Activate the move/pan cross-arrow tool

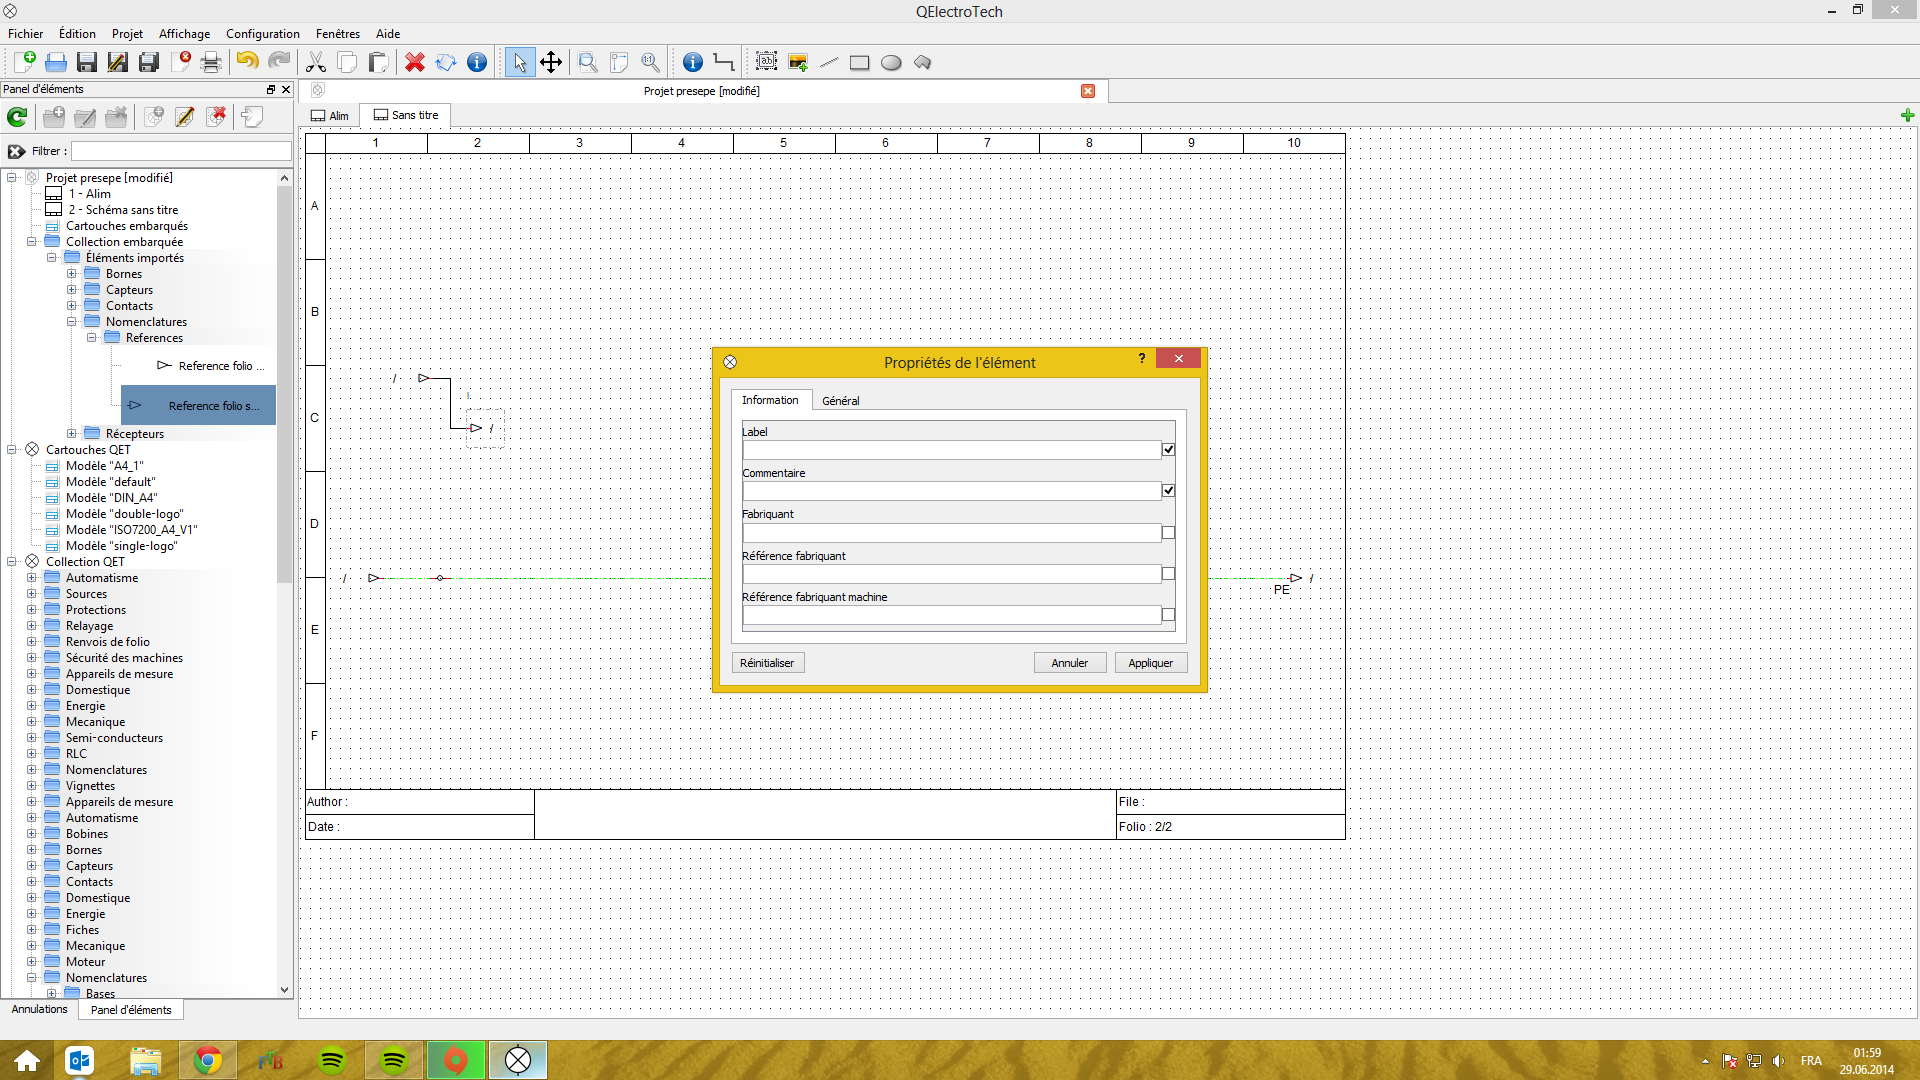coord(551,62)
